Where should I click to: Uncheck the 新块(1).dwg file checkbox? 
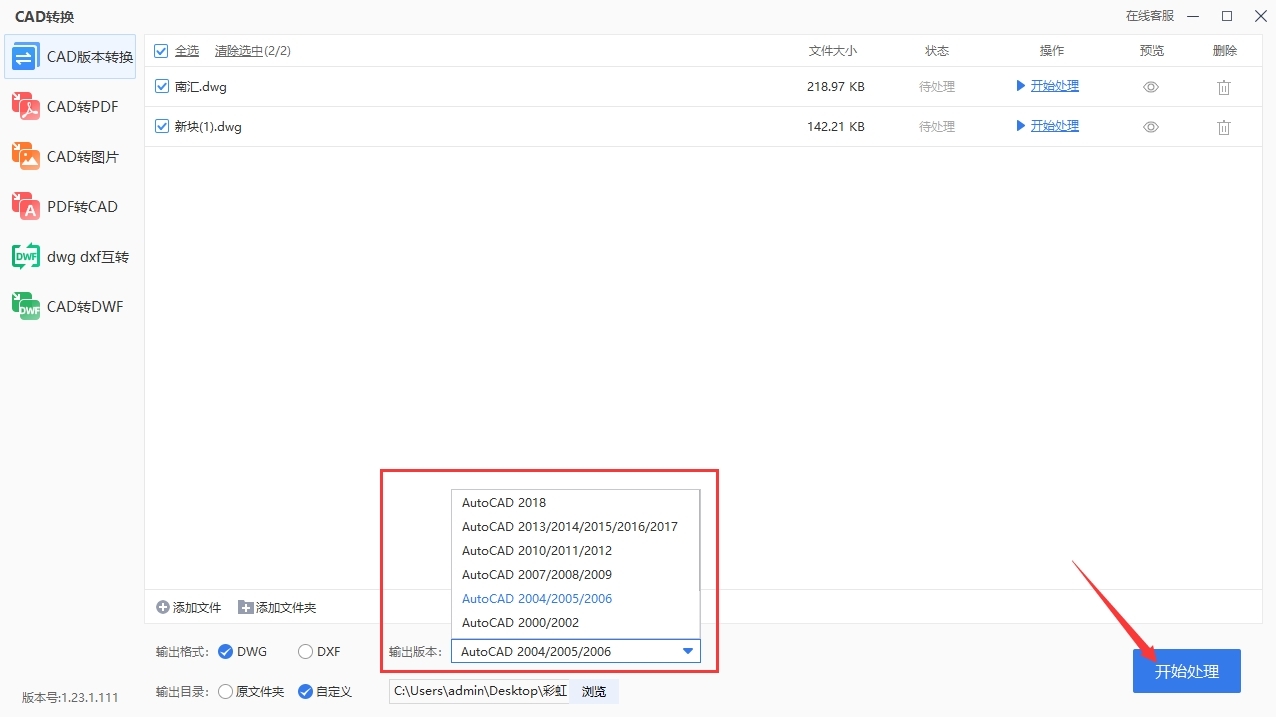point(162,126)
